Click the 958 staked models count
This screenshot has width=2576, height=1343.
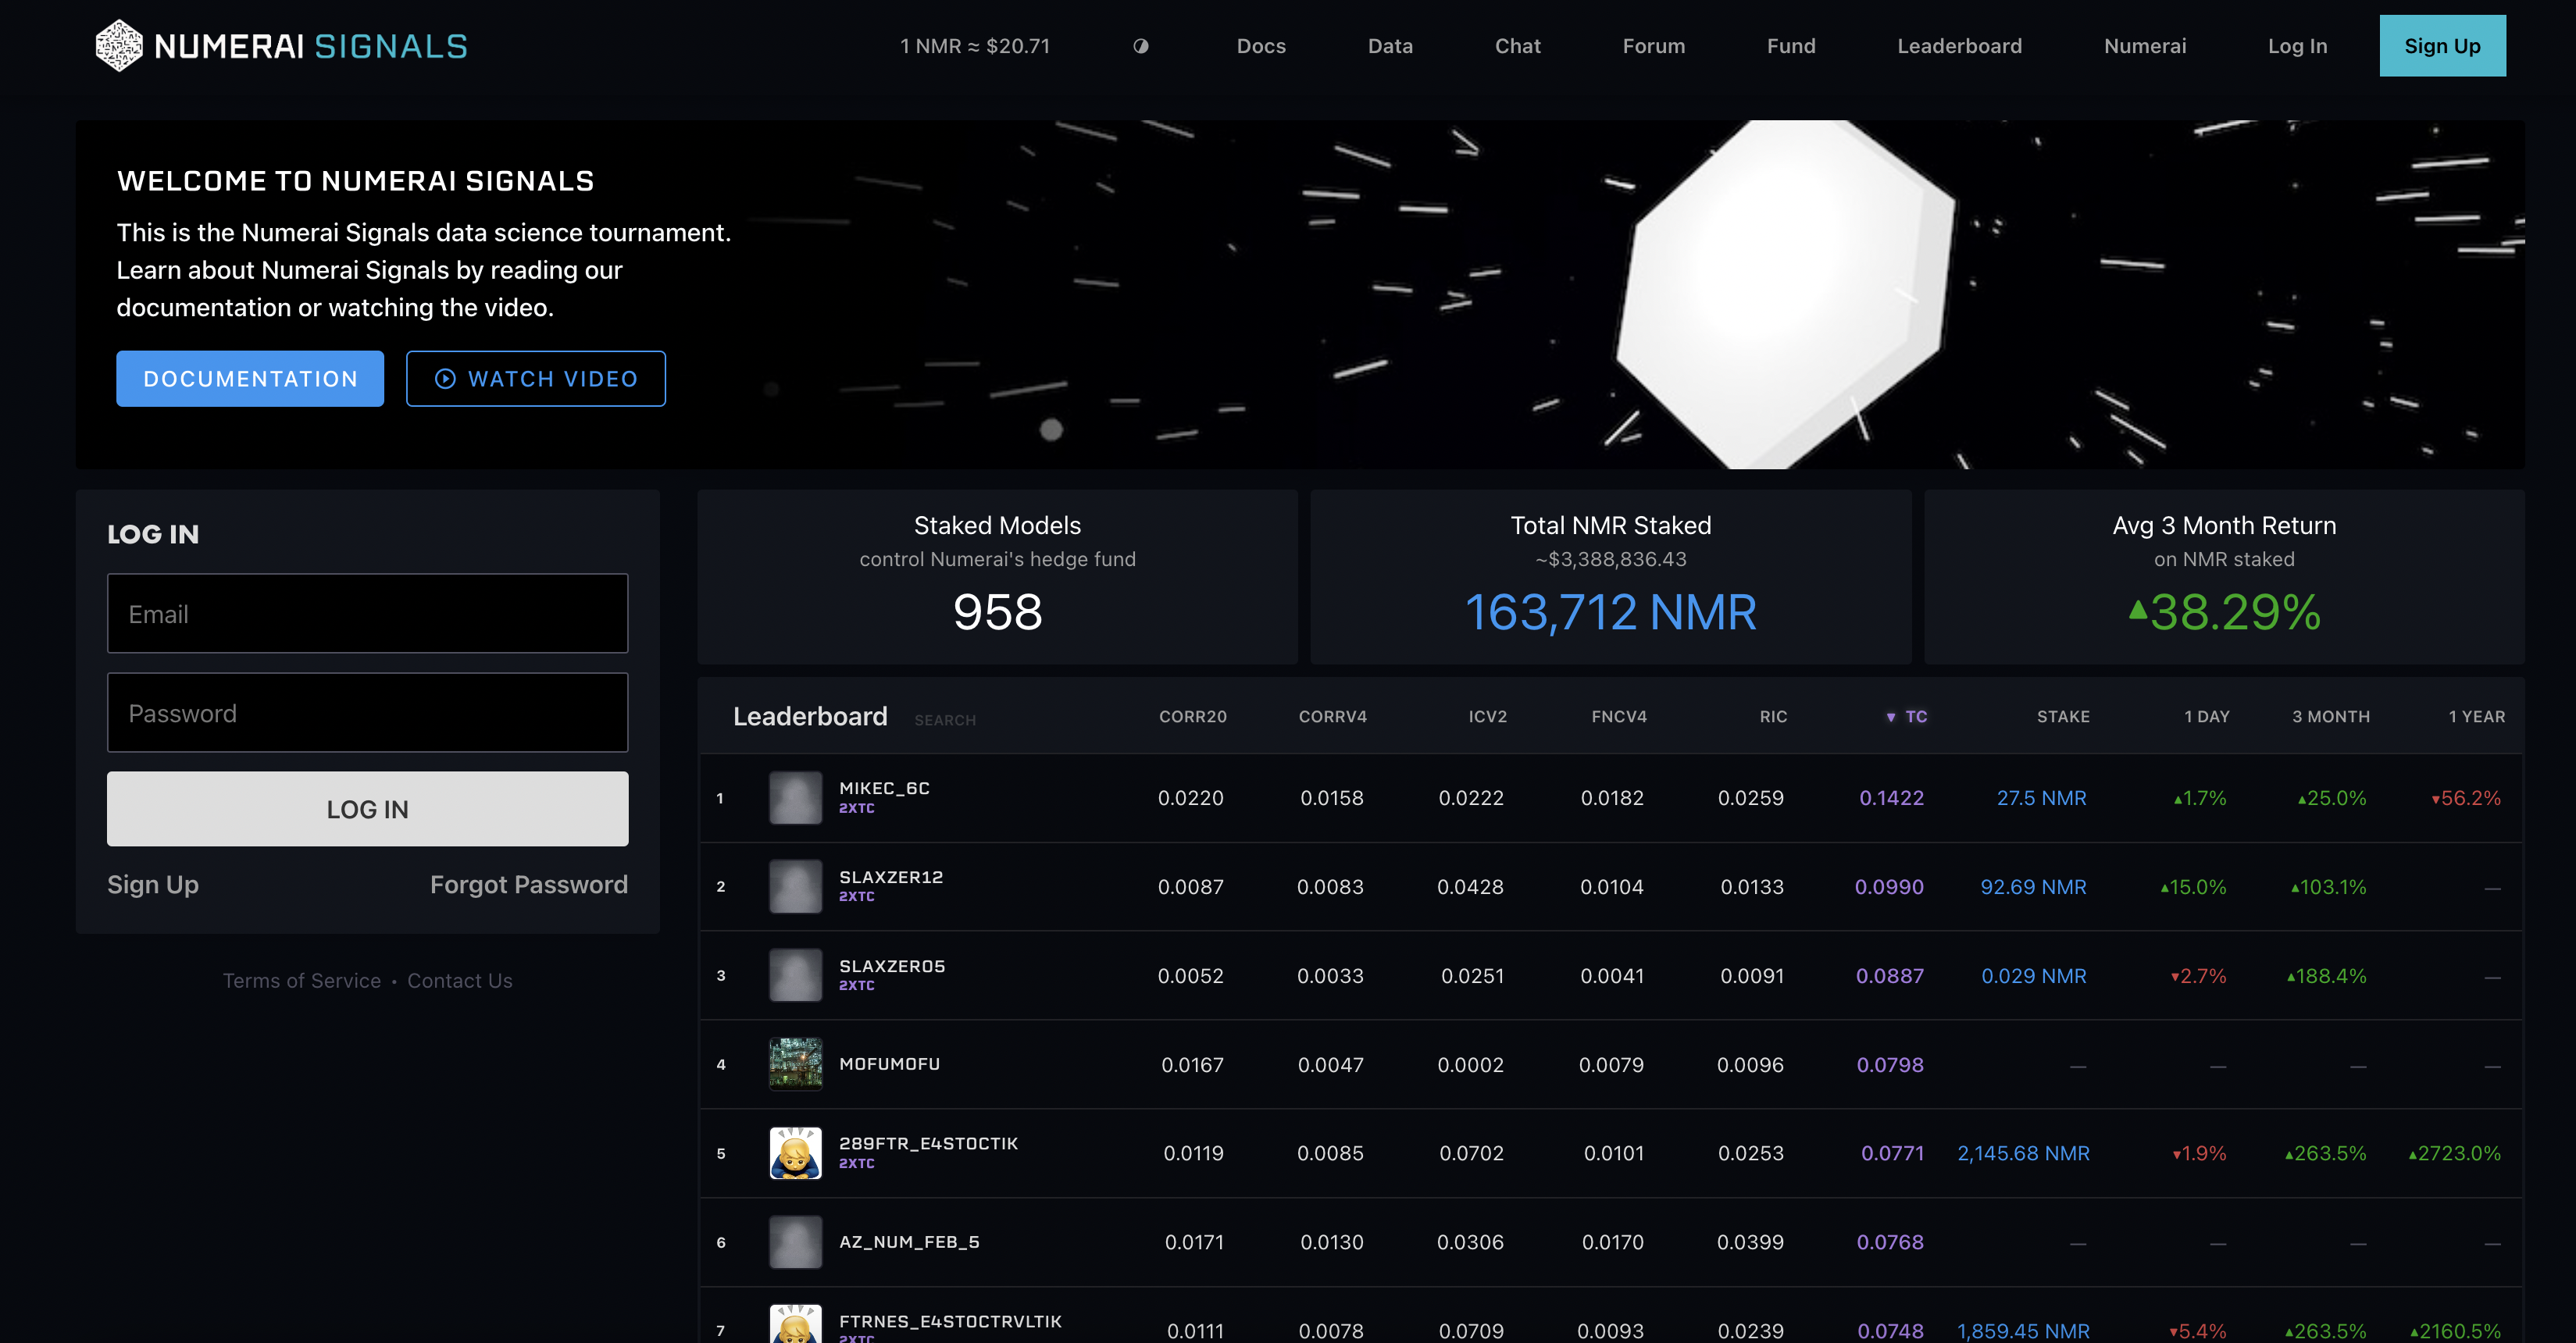coord(997,612)
